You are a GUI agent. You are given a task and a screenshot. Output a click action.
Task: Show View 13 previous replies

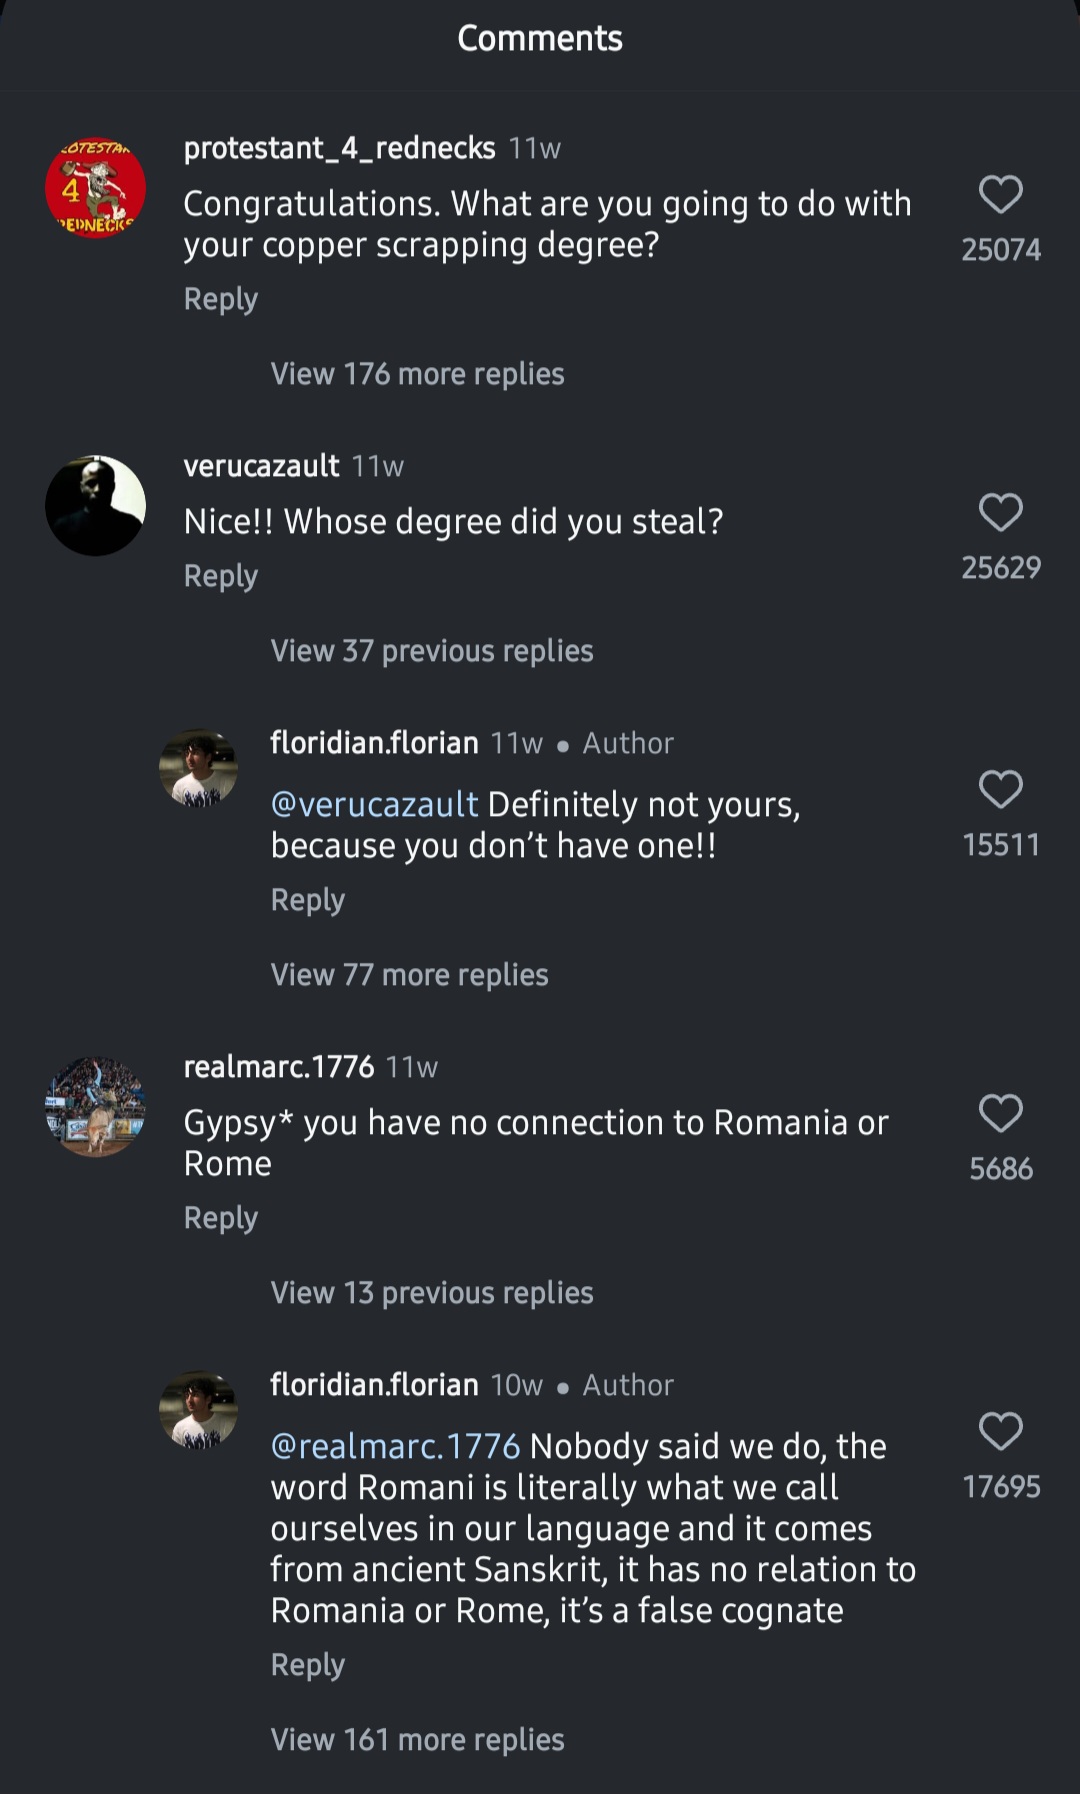(x=431, y=1293)
